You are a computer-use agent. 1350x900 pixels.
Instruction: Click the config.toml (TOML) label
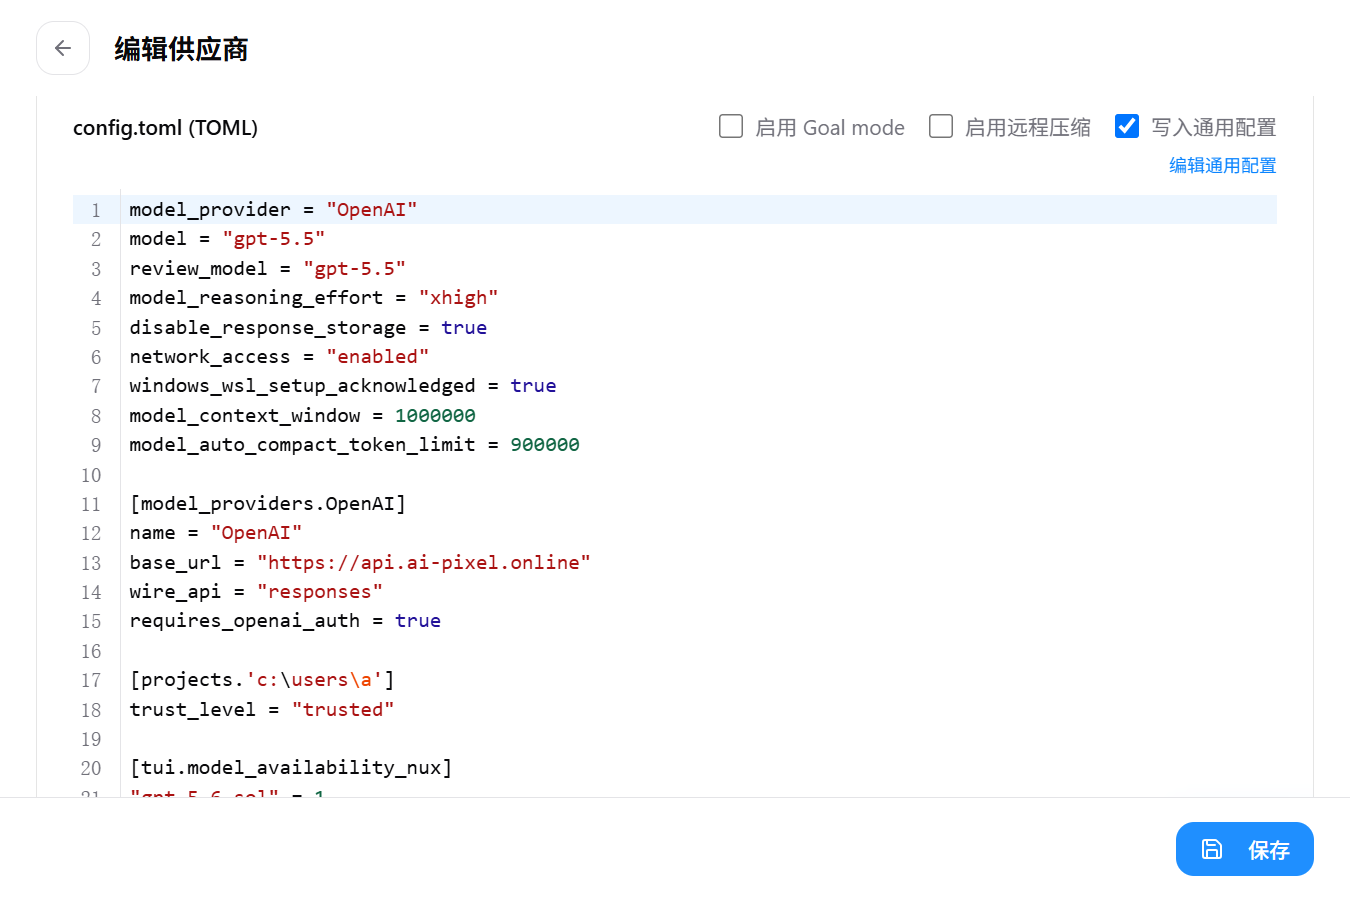[x=165, y=127]
